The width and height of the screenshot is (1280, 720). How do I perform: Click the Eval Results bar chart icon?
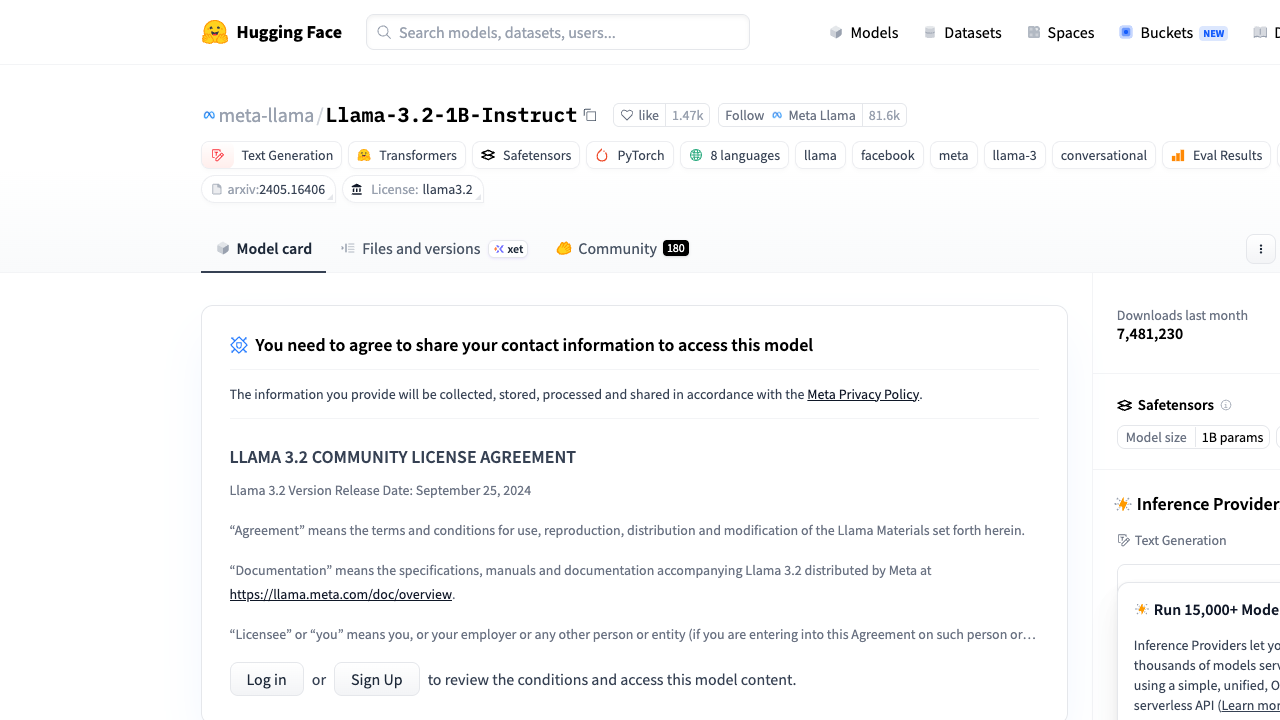click(1178, 155)
